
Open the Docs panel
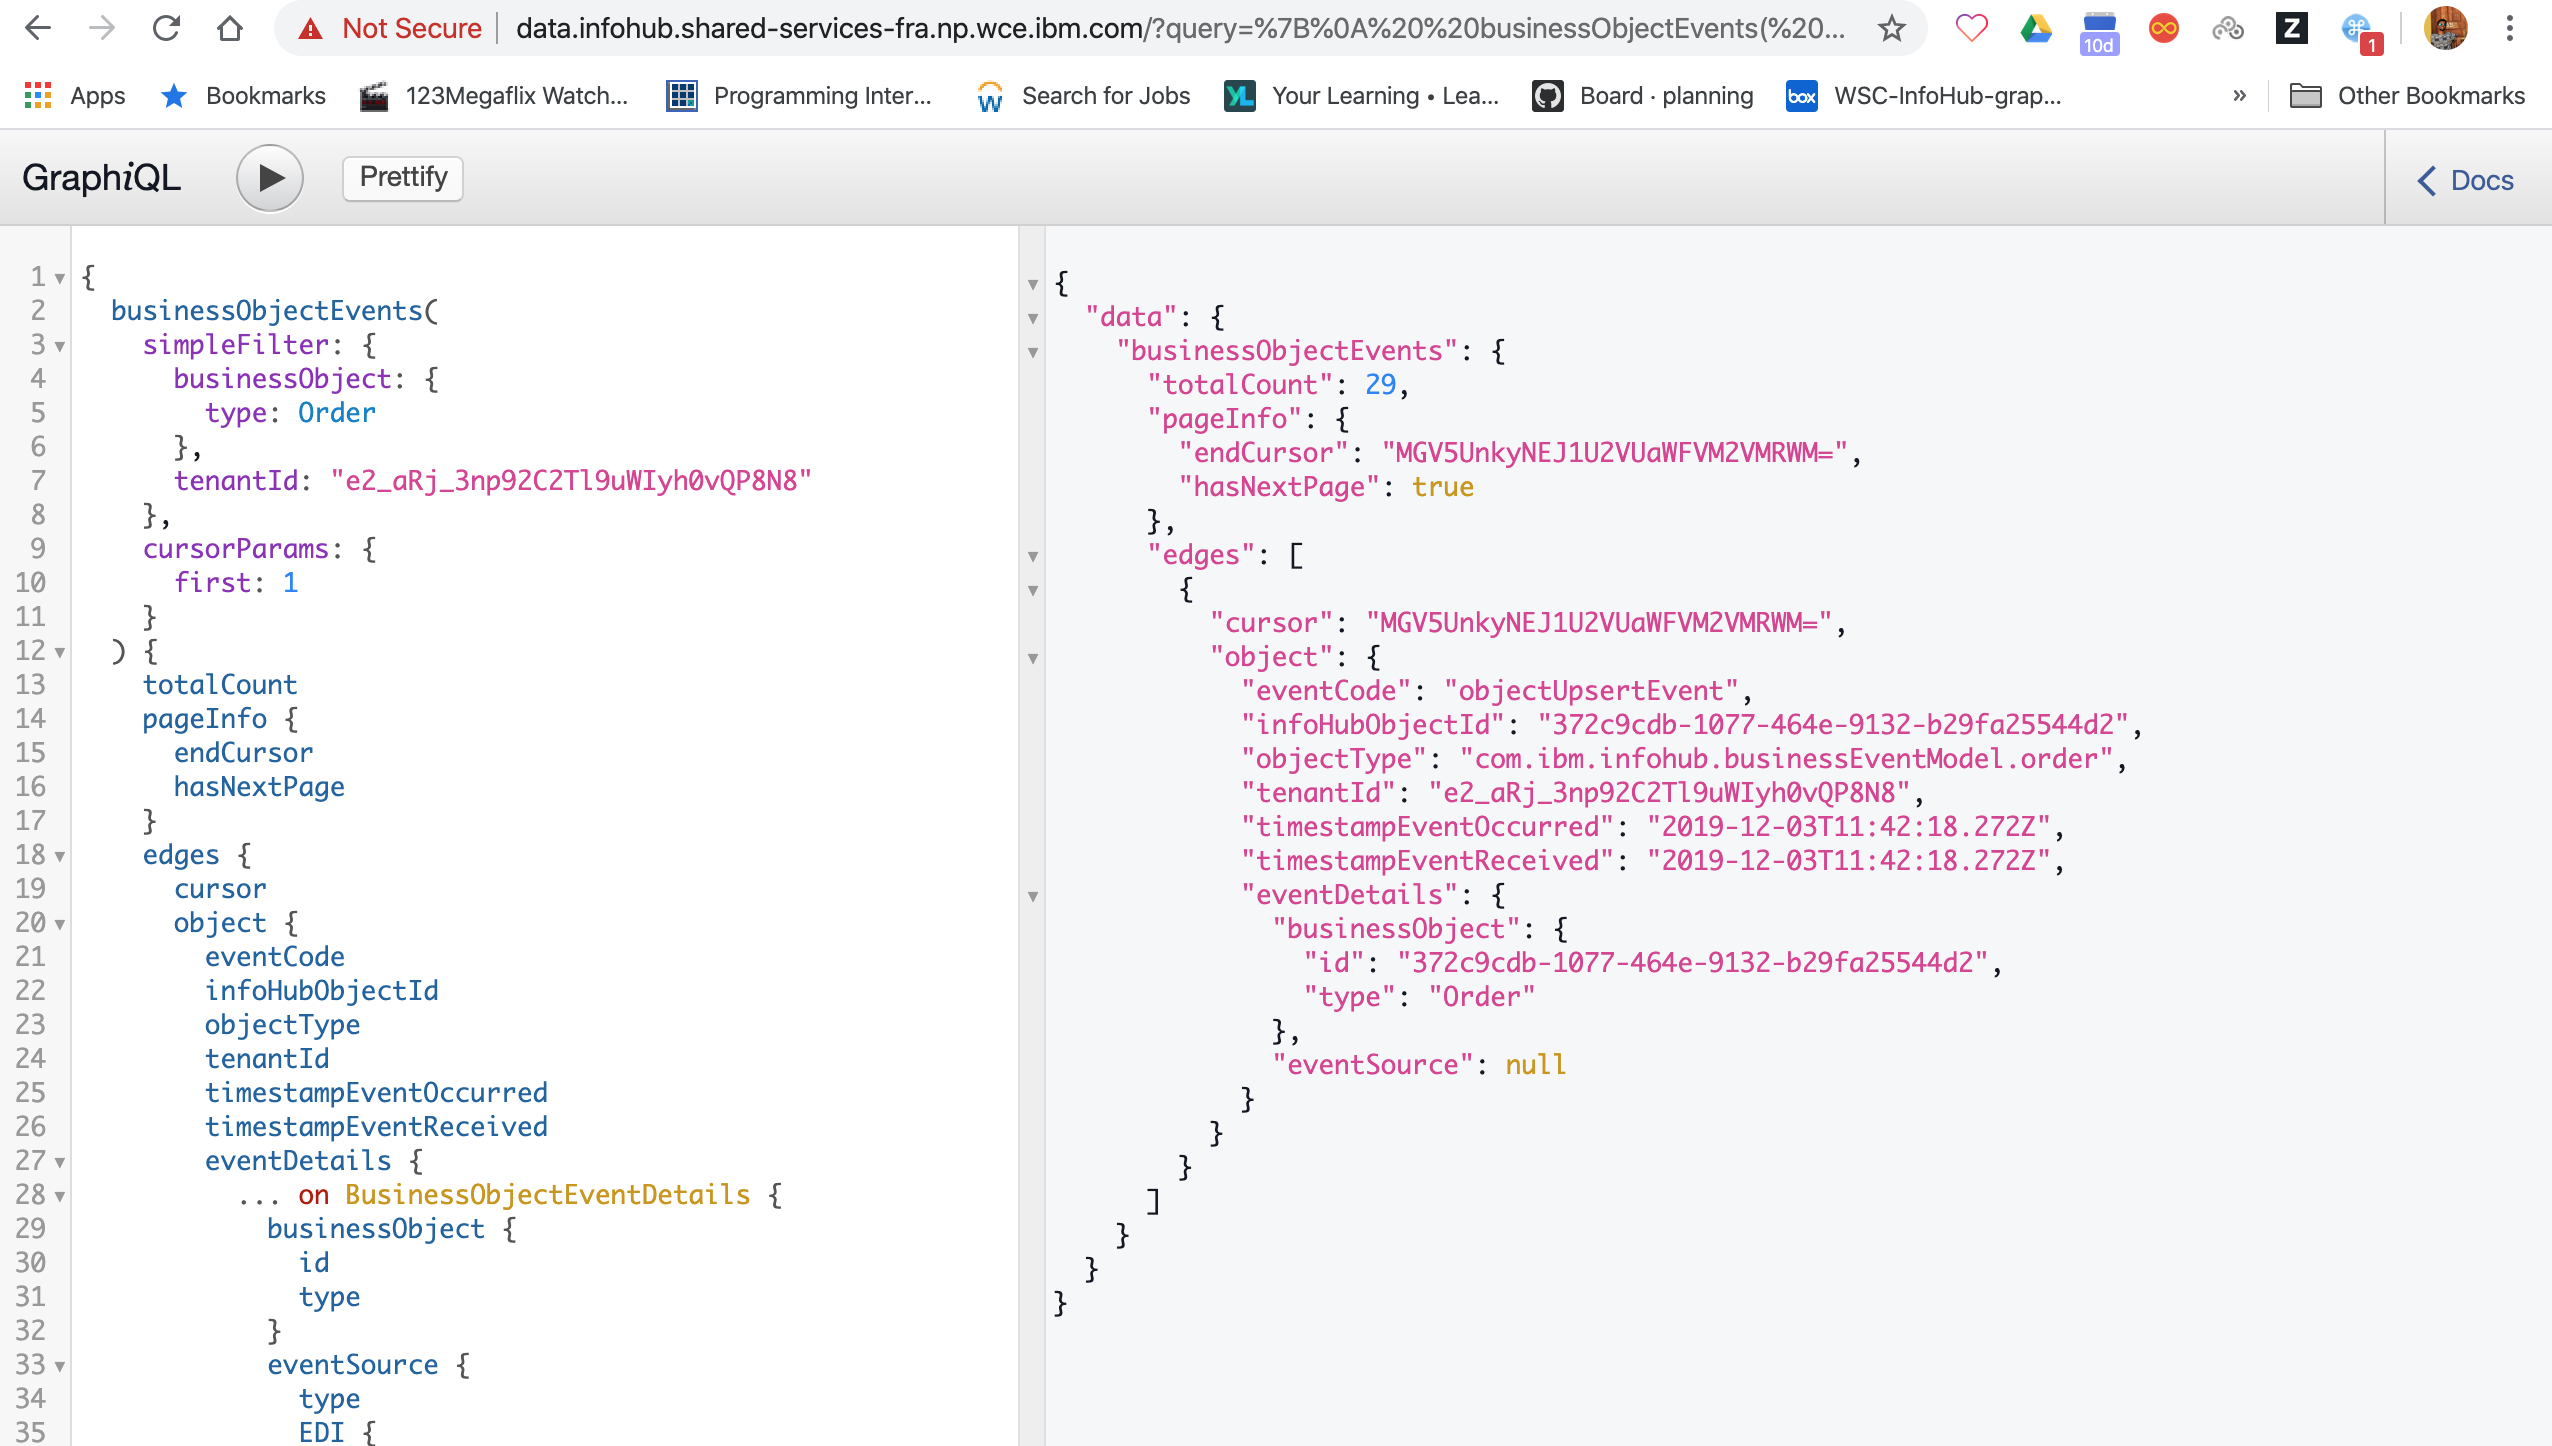[2466, 180]
